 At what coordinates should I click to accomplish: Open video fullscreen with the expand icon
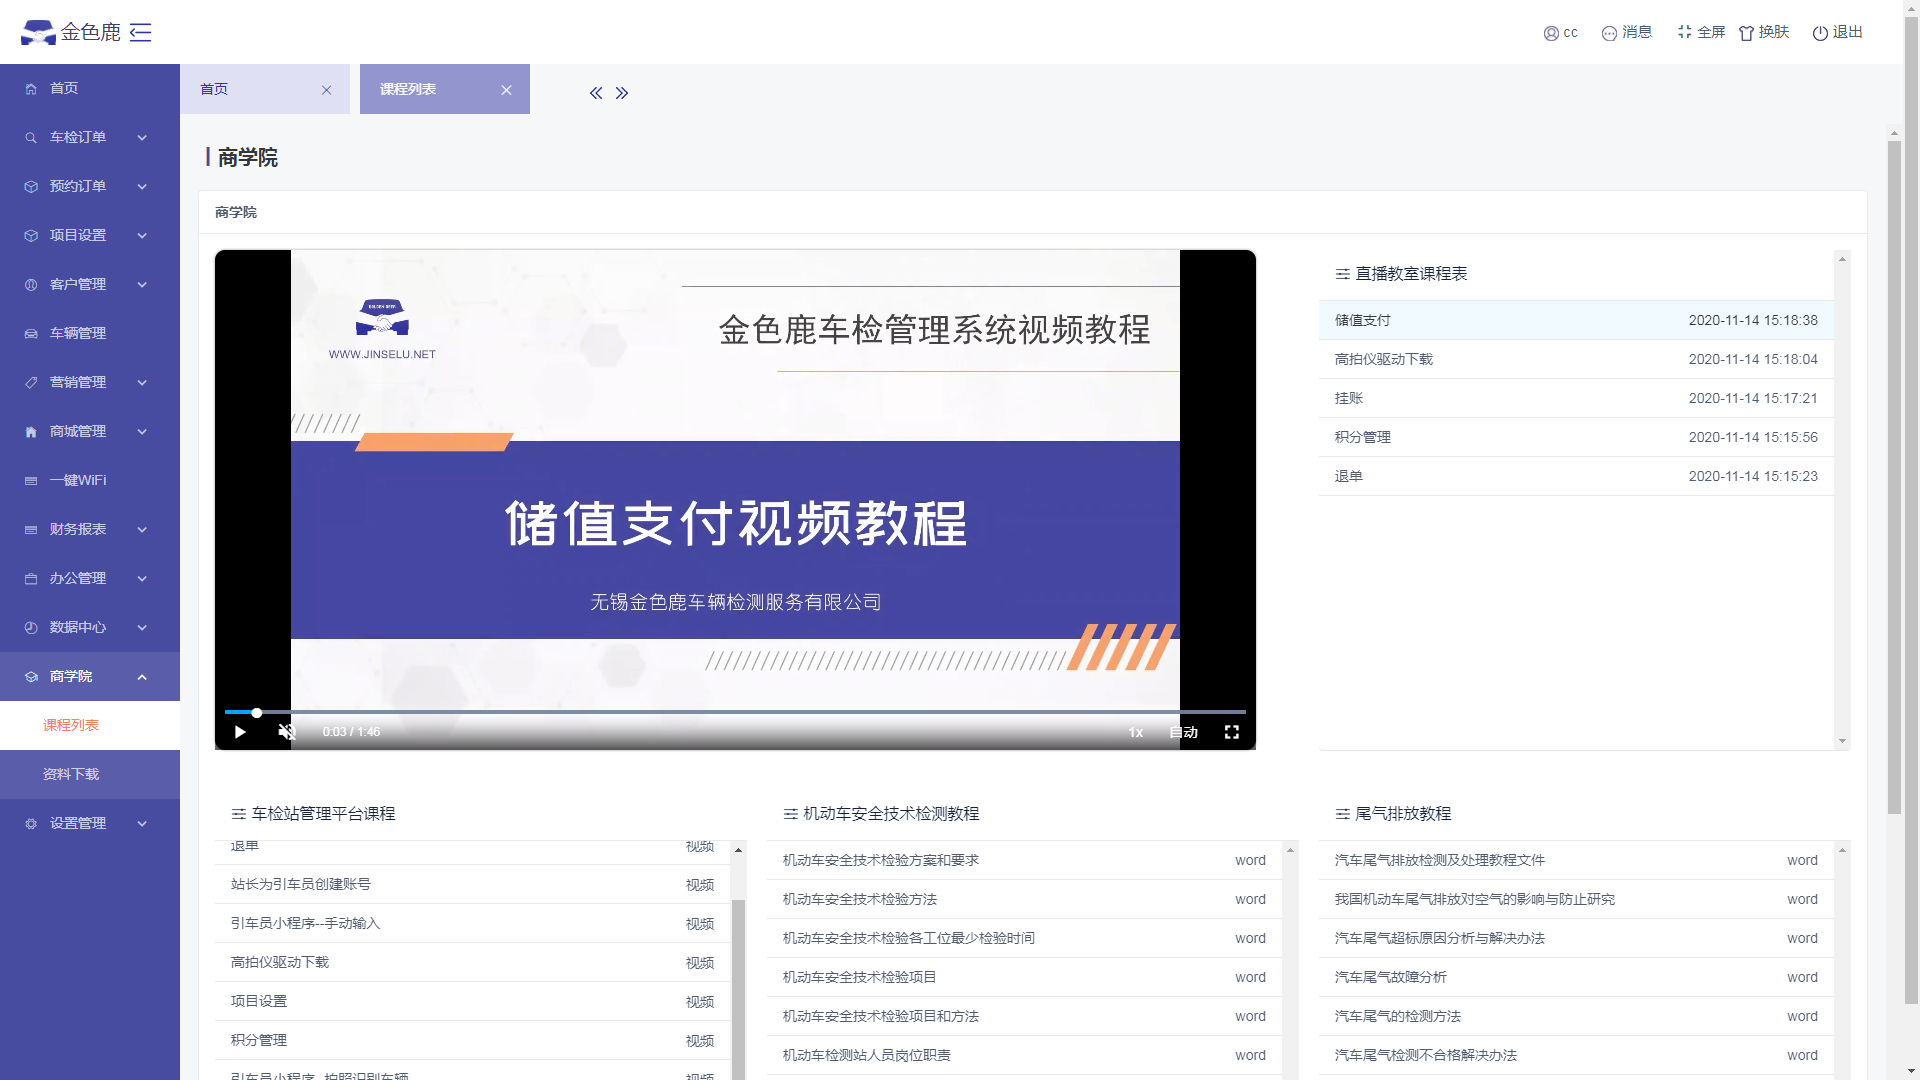coord(1232,732)
